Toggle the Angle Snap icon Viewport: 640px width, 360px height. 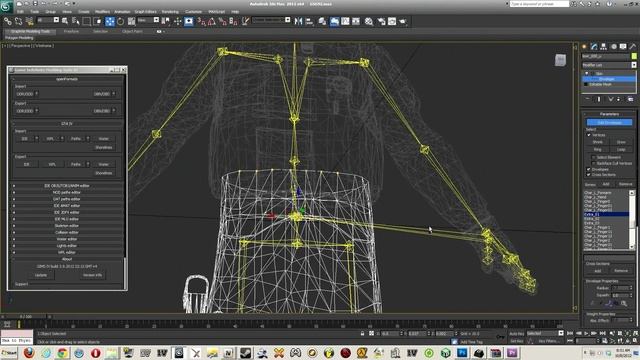[x=212, y=21]
